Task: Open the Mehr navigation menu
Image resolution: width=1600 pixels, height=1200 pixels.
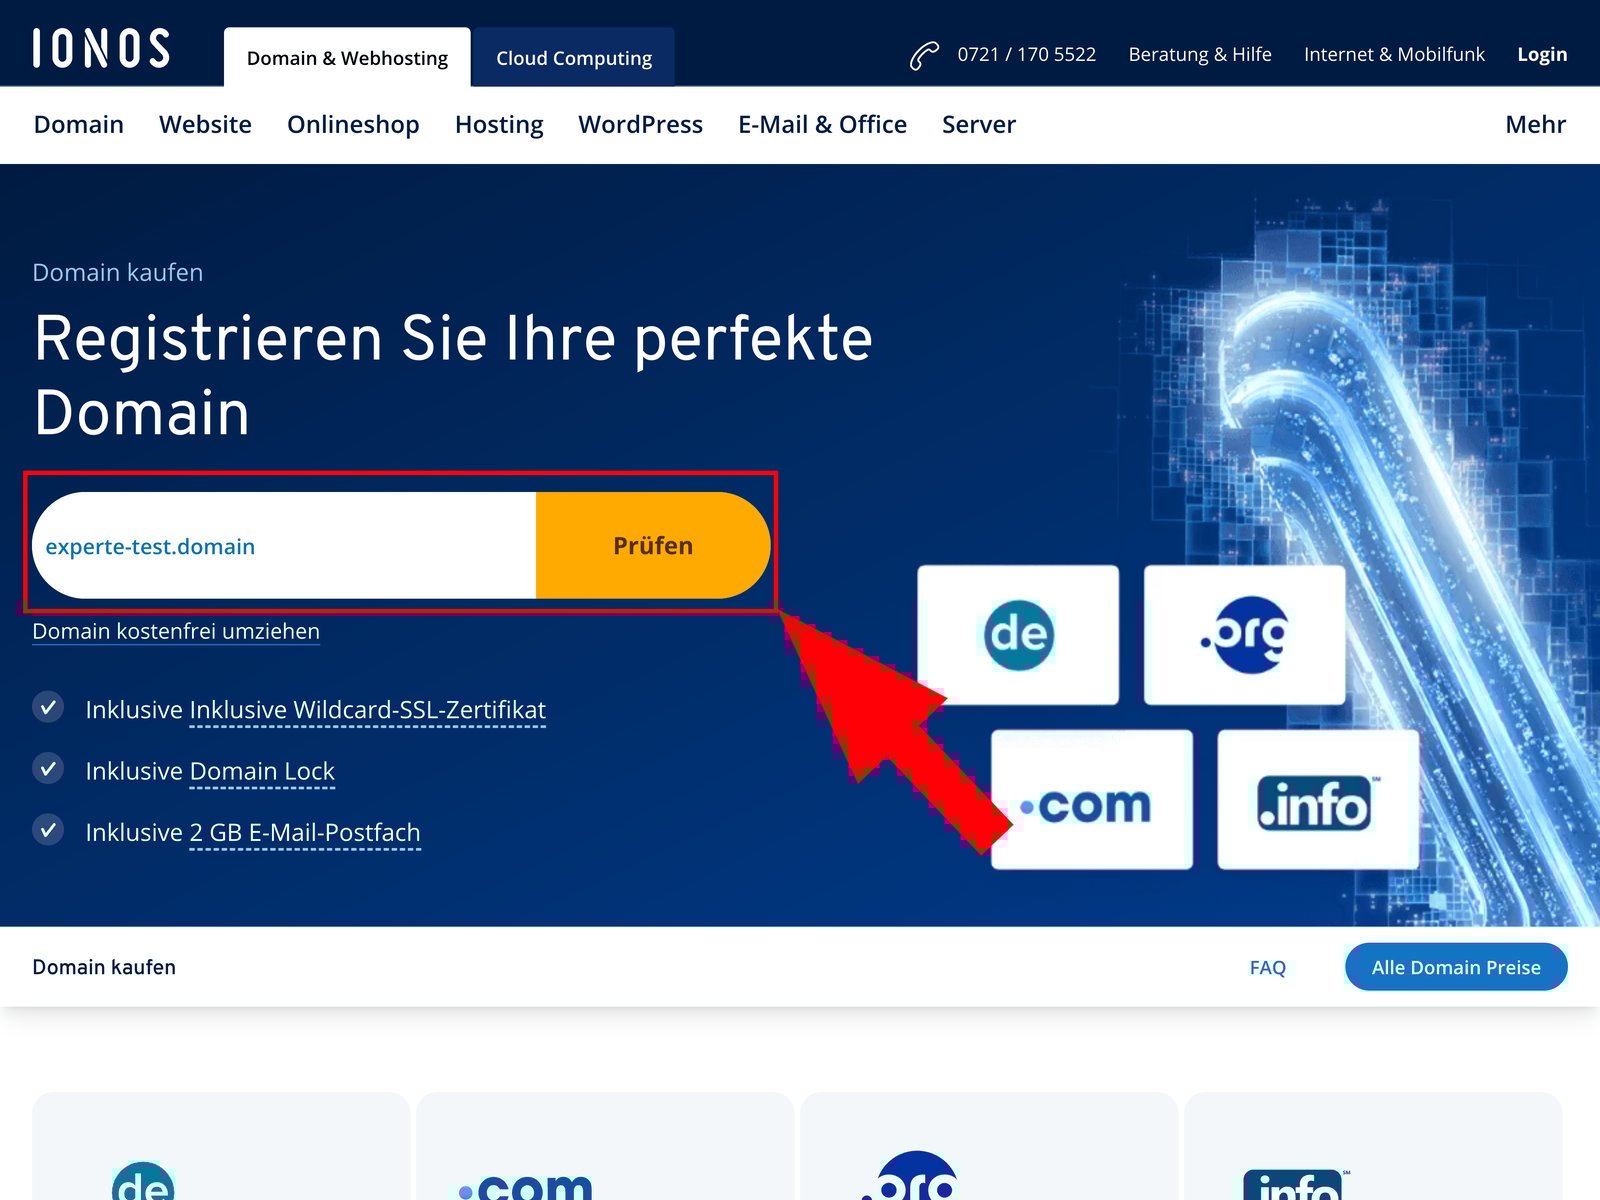Action: click(1534, 124)
